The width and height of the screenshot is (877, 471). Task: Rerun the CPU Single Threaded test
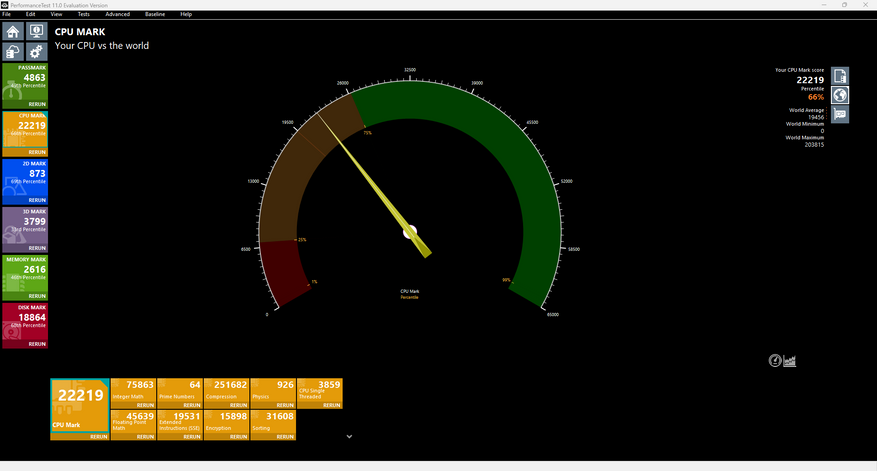[332, 406]
